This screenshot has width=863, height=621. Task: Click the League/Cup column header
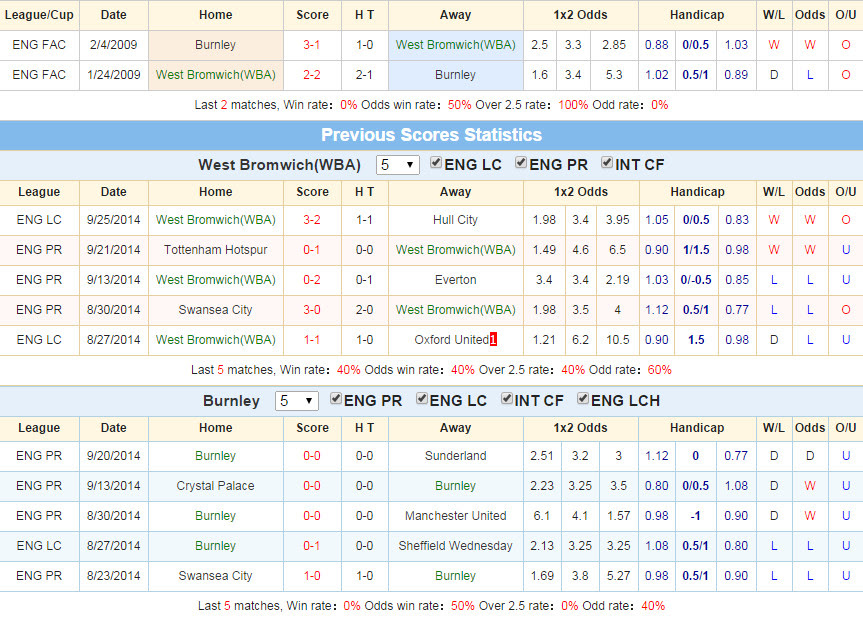[x=39, y=15]
